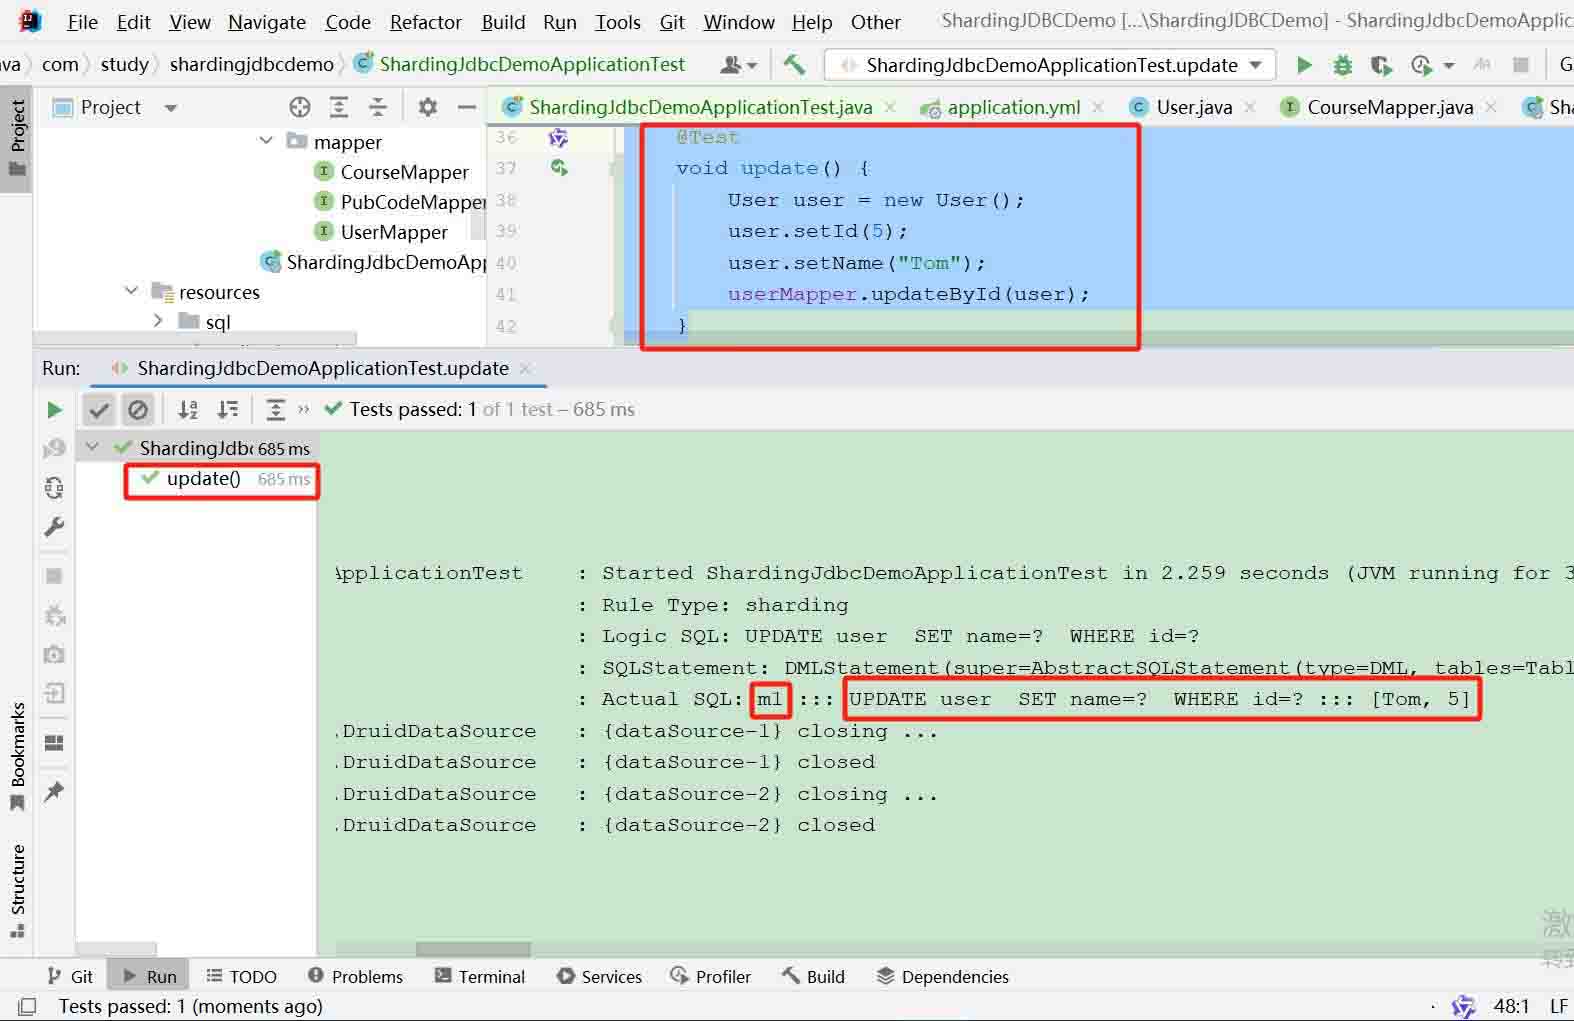The width and height of the screenshot is (1574, 1021).
Task: Click the layout icon in Run sidebar
Action: coord(54,742)
